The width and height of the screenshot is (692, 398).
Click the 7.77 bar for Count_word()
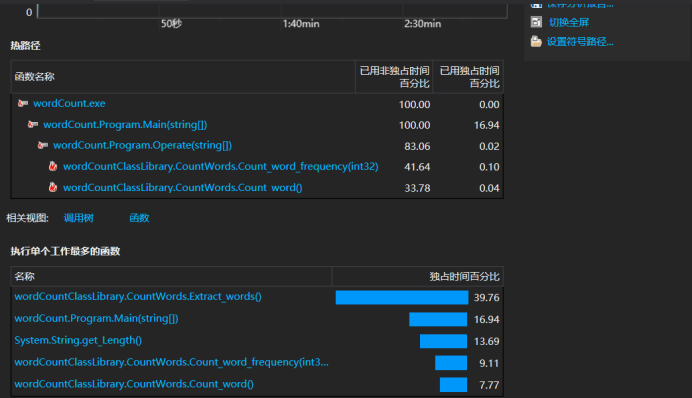(453, 385)
